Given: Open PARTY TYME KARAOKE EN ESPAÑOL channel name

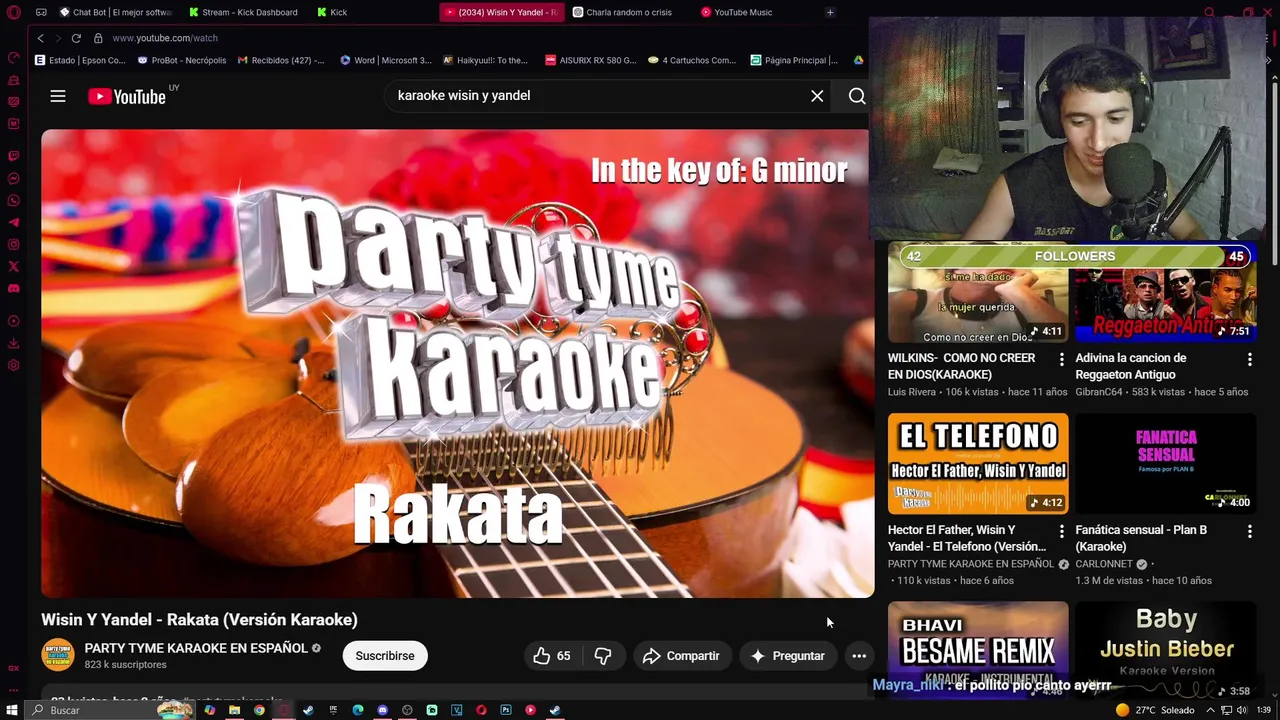Looking at the screenshot, I should [x=196, y=648].
